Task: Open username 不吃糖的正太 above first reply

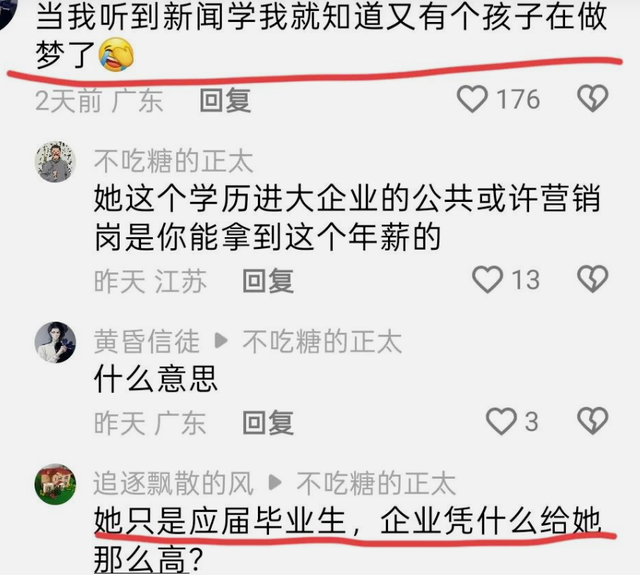Action: tap(173, 161)
